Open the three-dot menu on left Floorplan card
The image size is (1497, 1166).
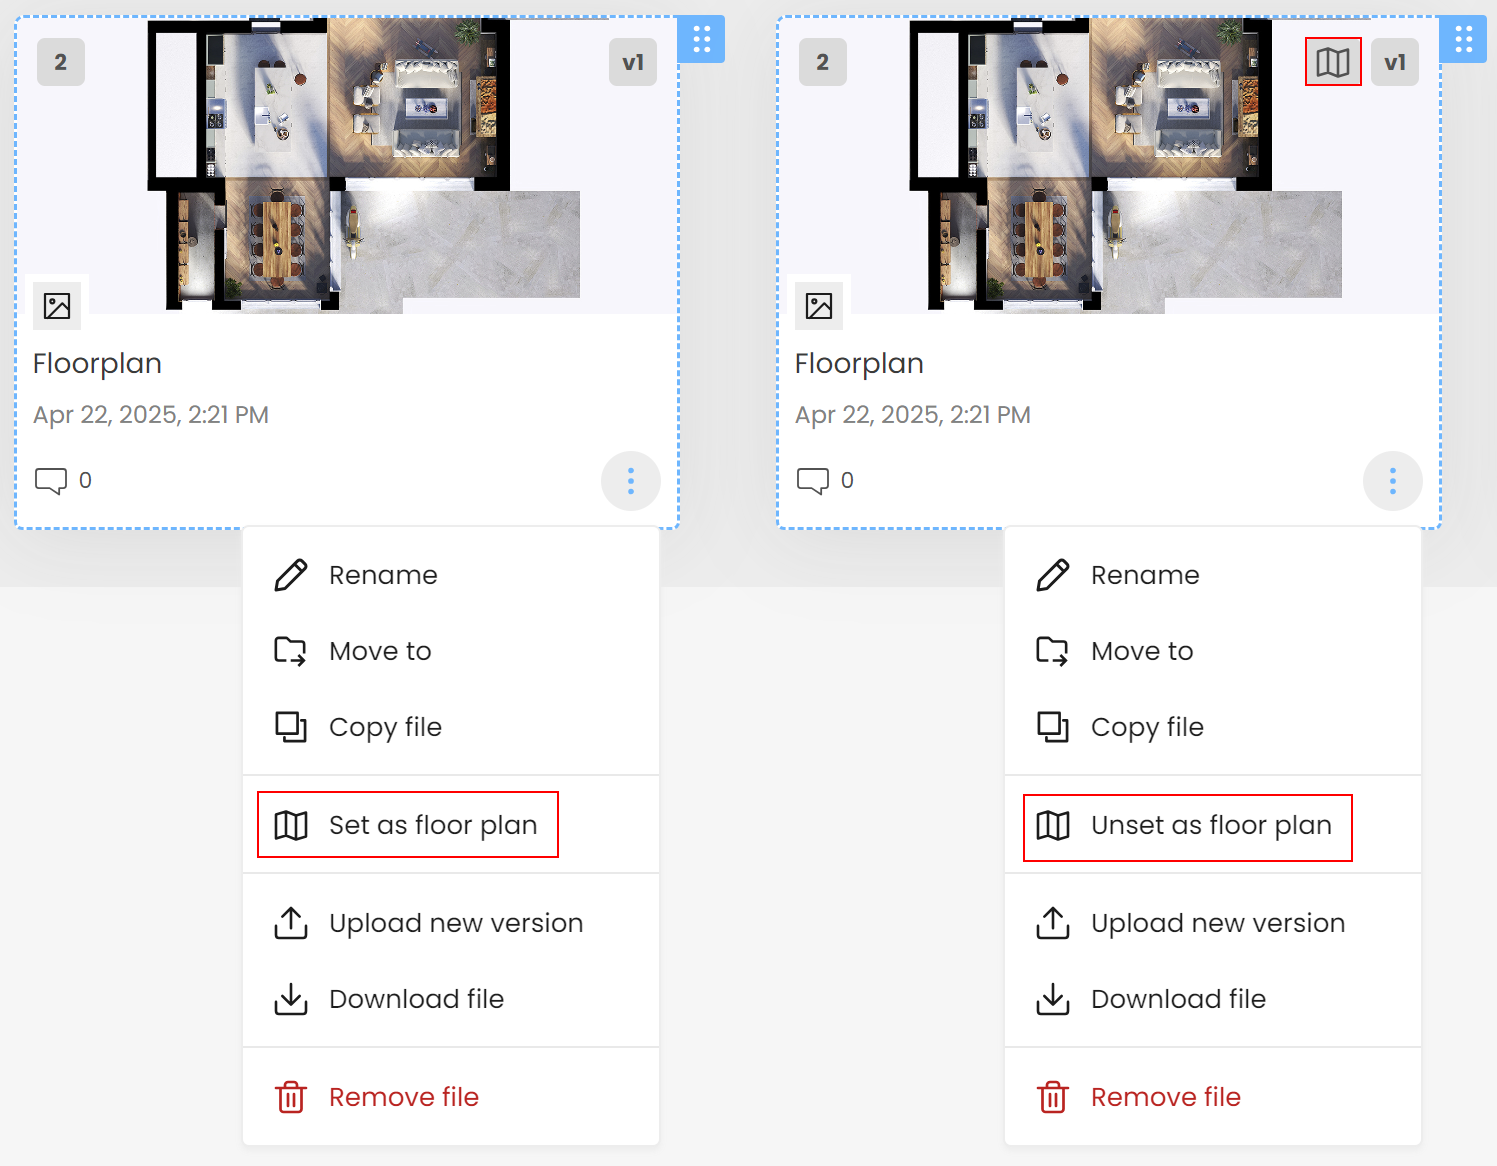631,481
